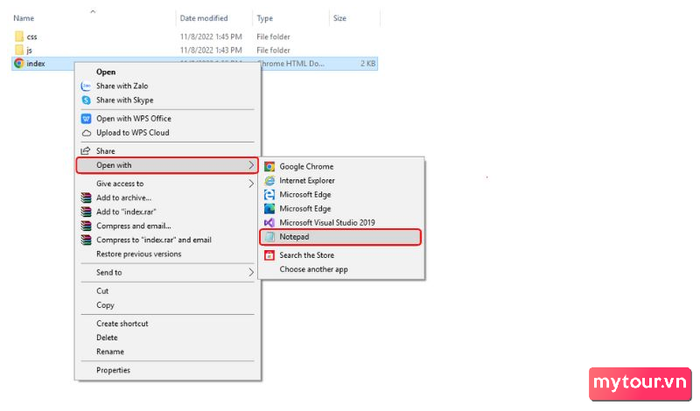Open Properties from the context menu
The image size is (700, 411).
113,370
